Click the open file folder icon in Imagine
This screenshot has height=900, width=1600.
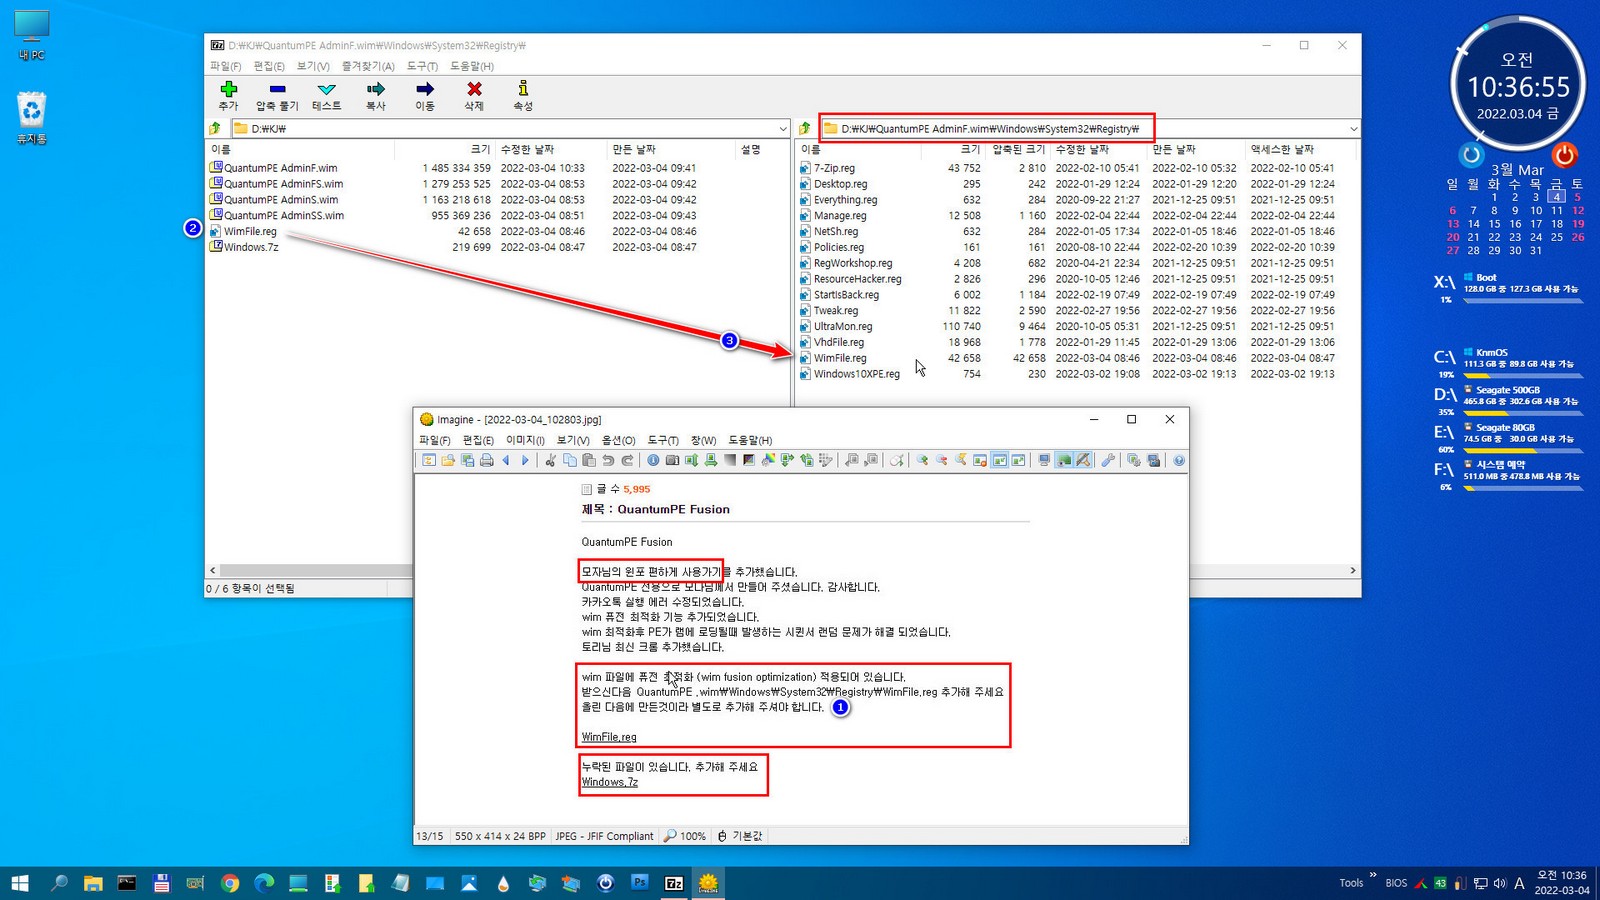[x=448, y=460]
